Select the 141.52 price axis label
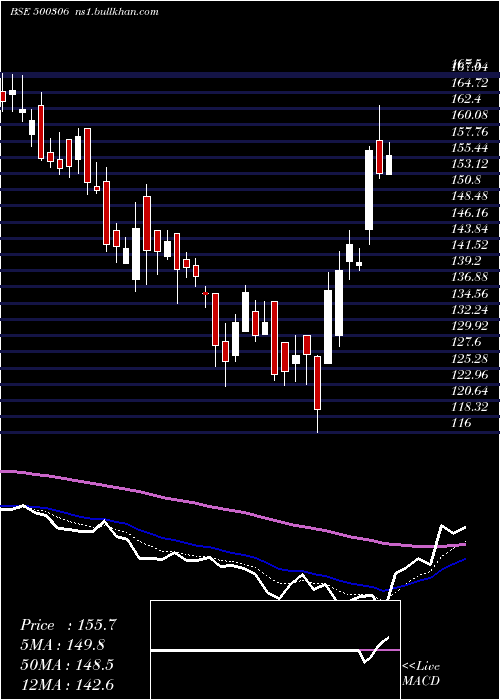This screenshot has height=700, width=500. 470,245
